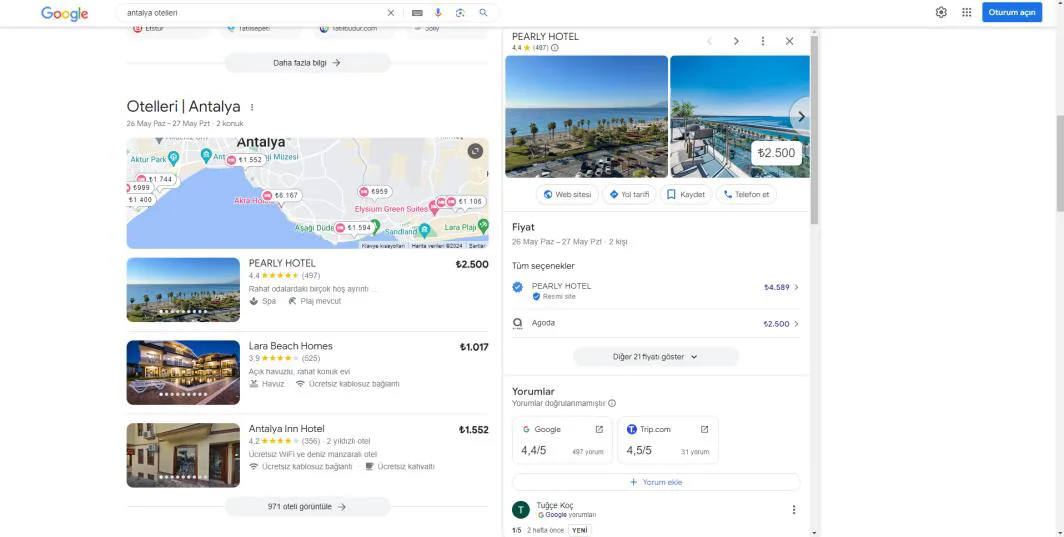Open the hotel panel's three-dot options menu
1064x537 pixels.
[x=763, y=41]
